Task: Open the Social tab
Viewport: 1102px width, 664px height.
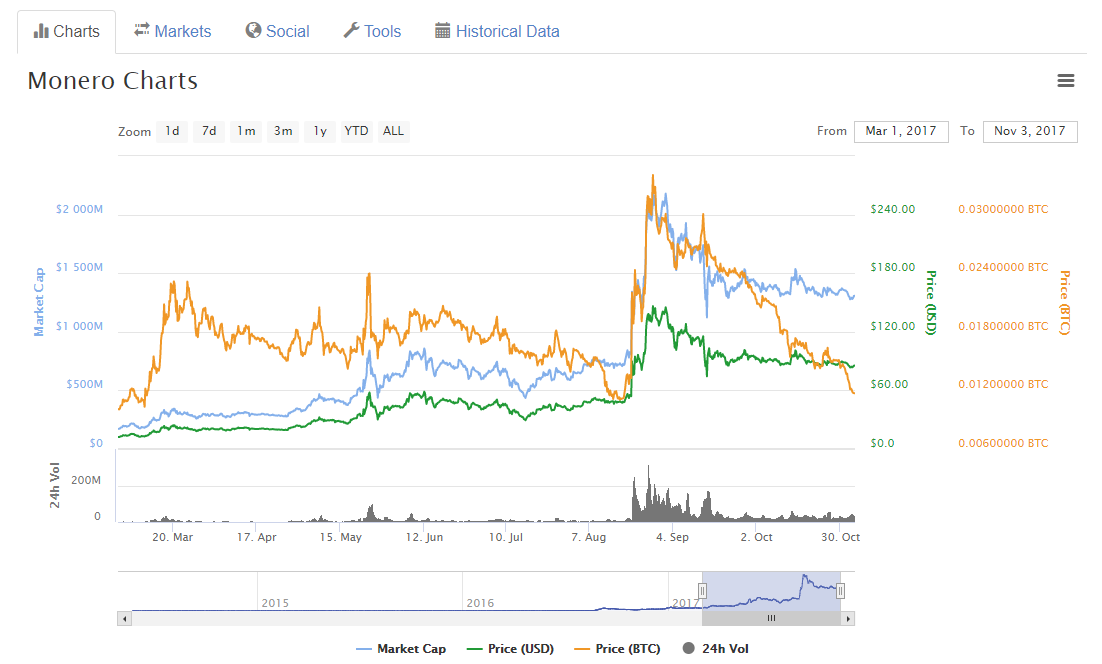Action: 278,32
